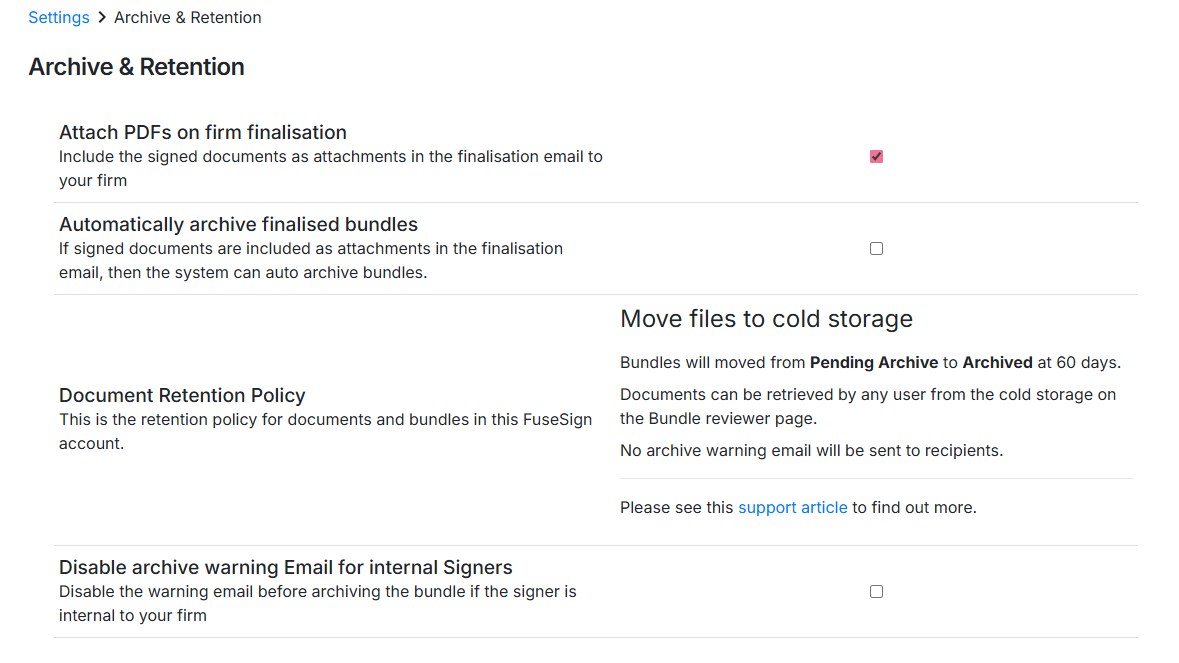This screenshot has height=663, width=1179.
Task: Go back to Settings via breadcrumb
Action: point(58,17)
